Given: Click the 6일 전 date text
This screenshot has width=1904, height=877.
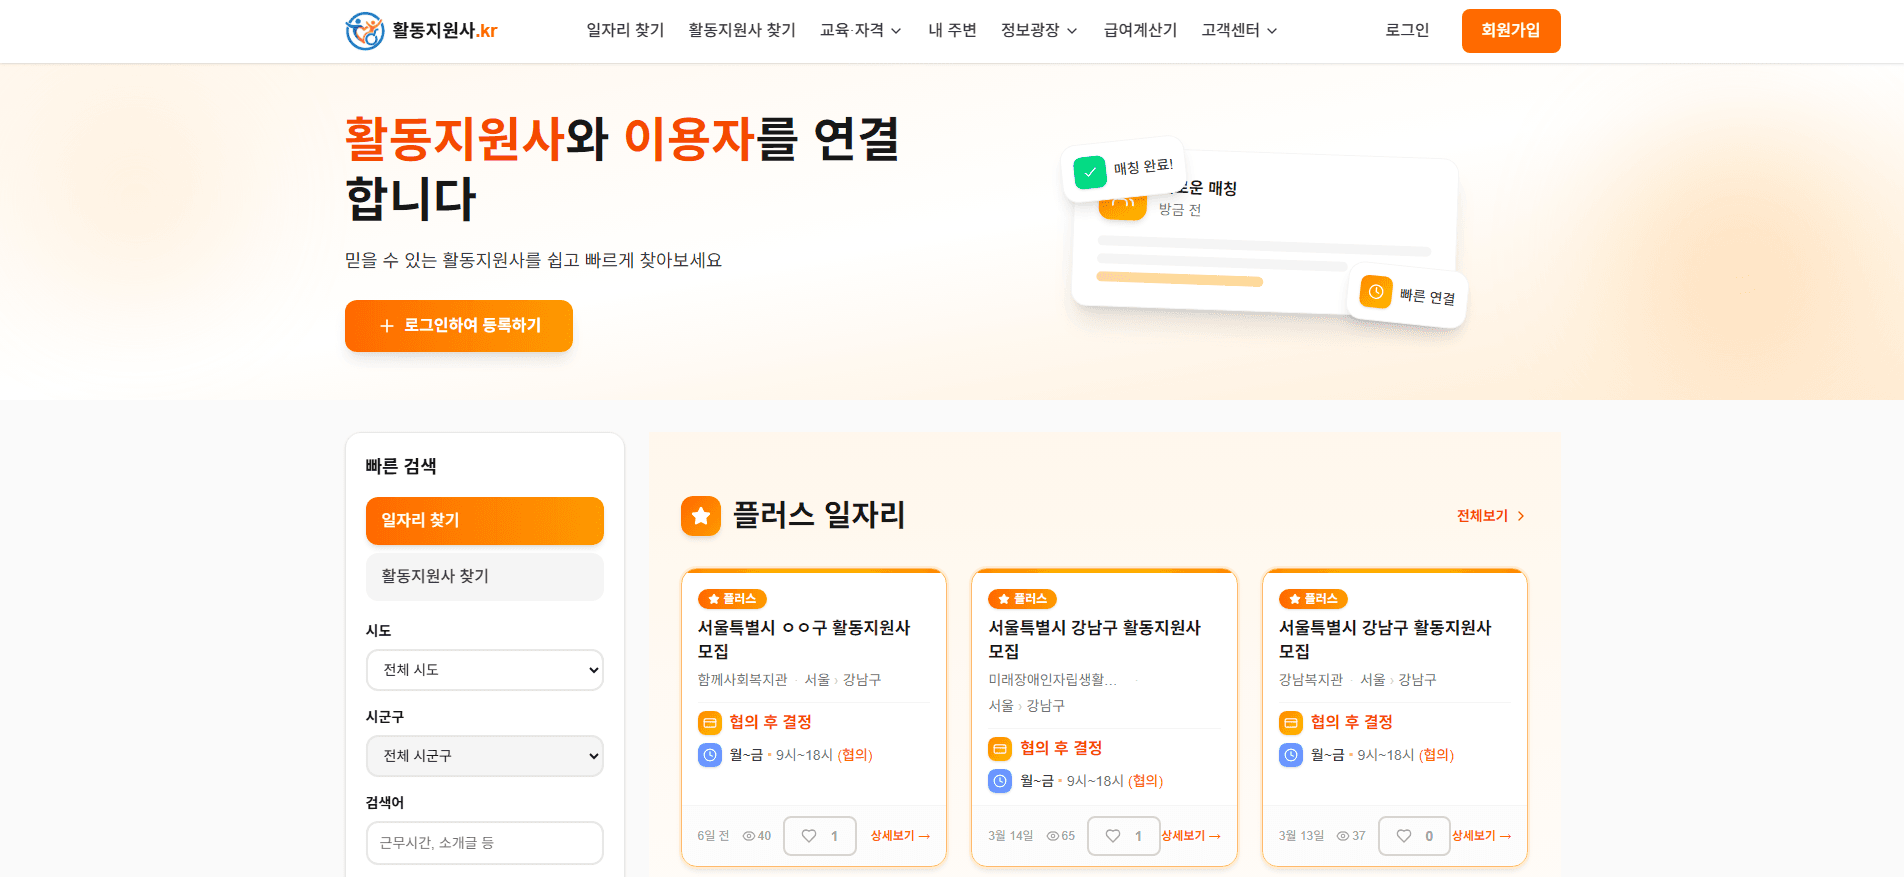Looking at the screenshot, I should (x=713, y=836).
